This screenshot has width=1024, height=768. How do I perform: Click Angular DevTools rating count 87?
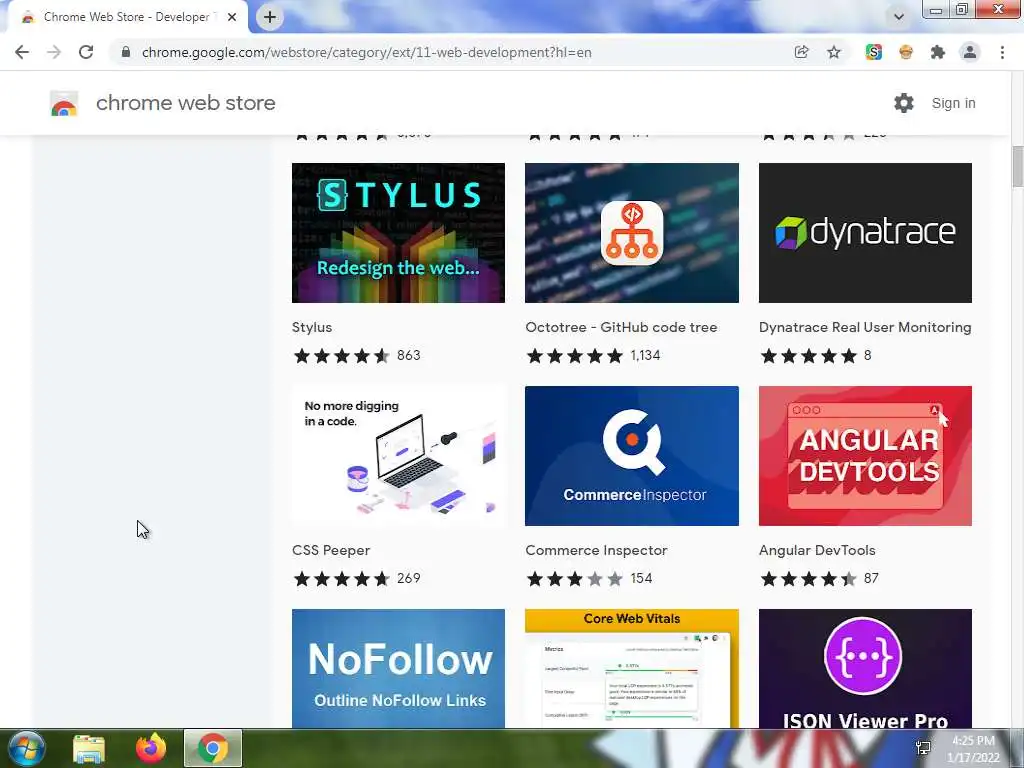tap(871, 578)
